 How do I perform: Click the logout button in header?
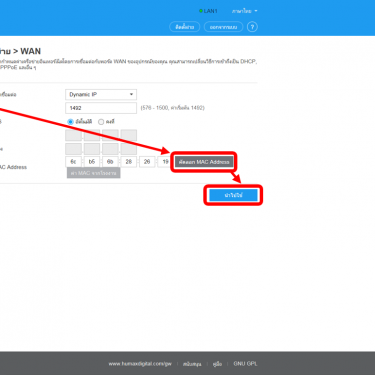pos(223,27)
